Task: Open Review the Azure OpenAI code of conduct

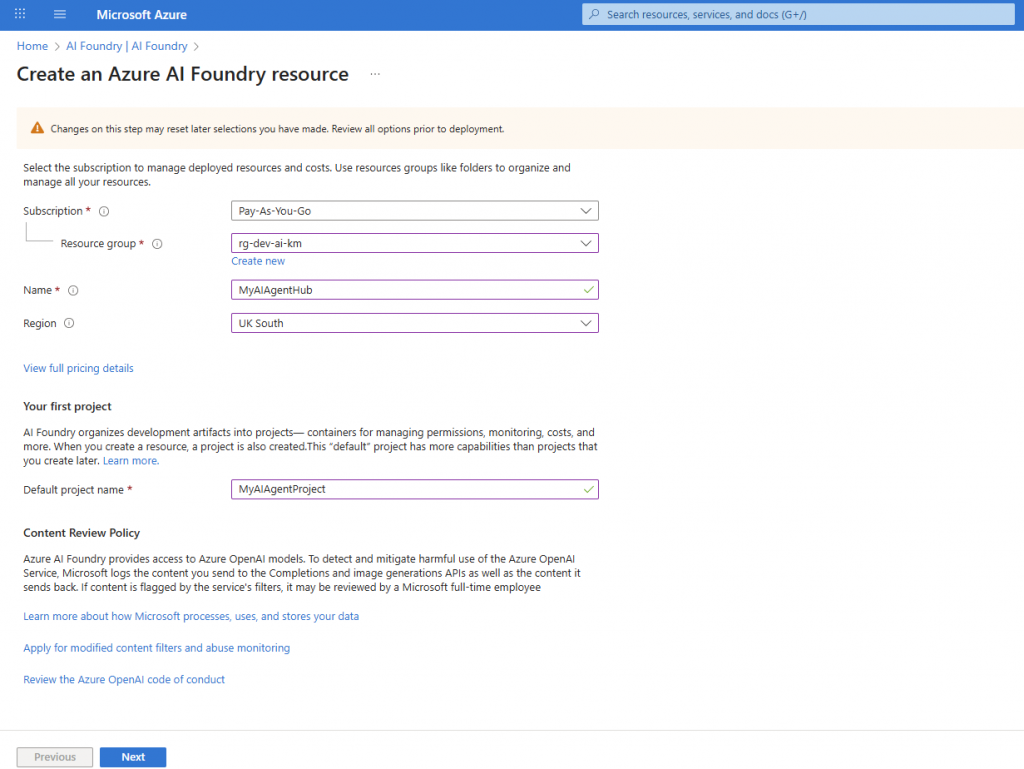Action: click(x=124, y=679)
